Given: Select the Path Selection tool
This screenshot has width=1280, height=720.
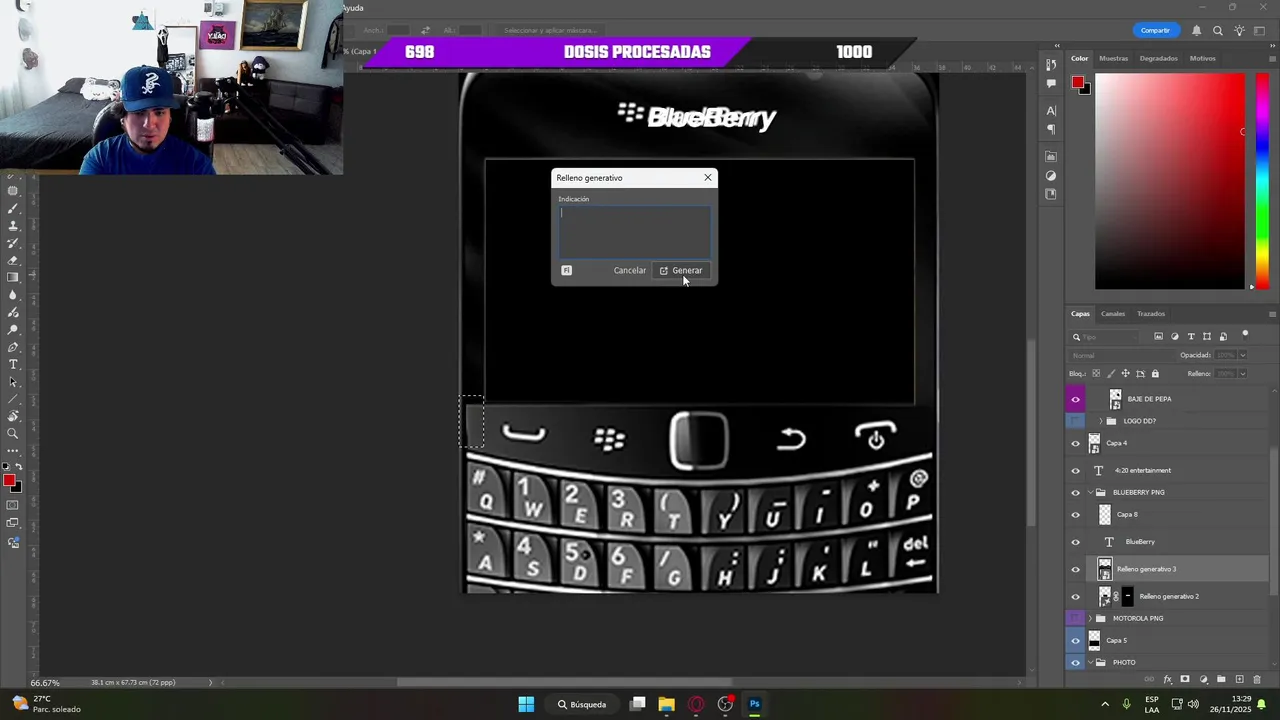Looking at the screenshot, I should pyautogui.click(x=13, y=382).
